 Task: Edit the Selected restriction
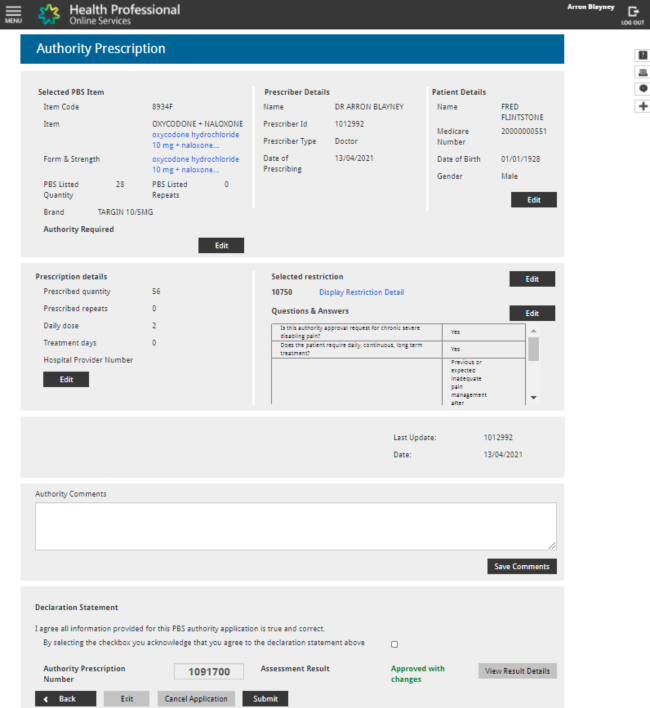coord(532,279)
